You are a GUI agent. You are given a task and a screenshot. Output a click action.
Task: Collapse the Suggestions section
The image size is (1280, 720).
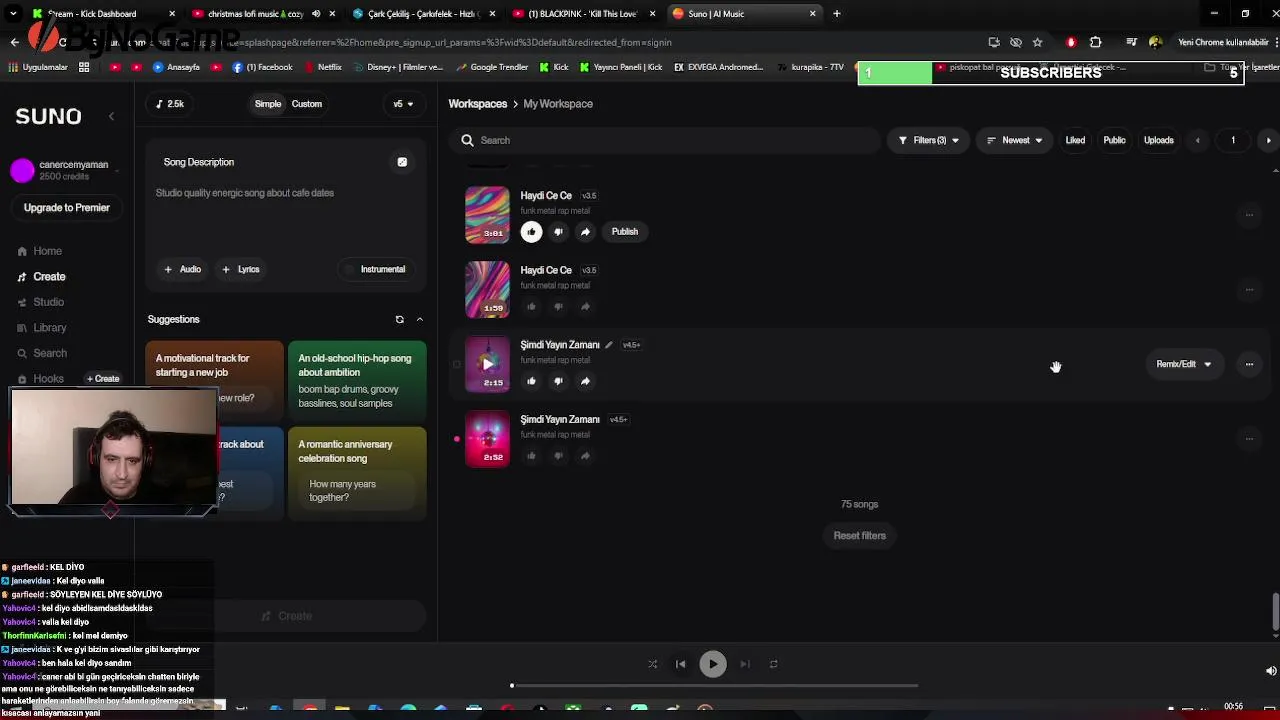click(x=419, y=320)
